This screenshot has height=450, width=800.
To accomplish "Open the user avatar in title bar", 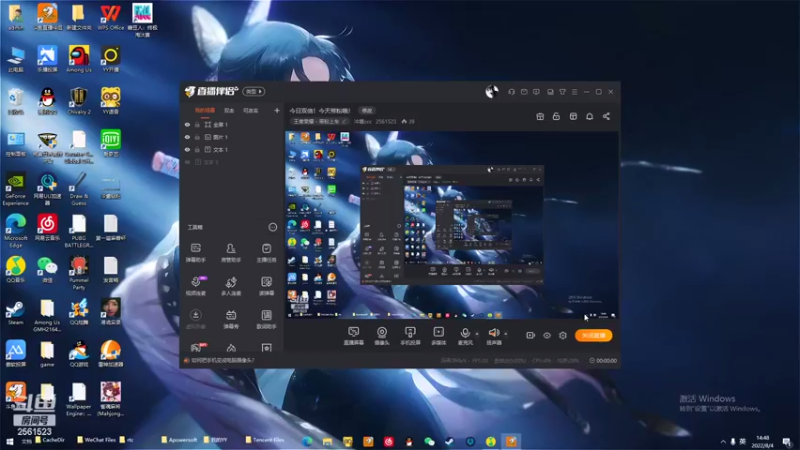I will pos(491,92).
